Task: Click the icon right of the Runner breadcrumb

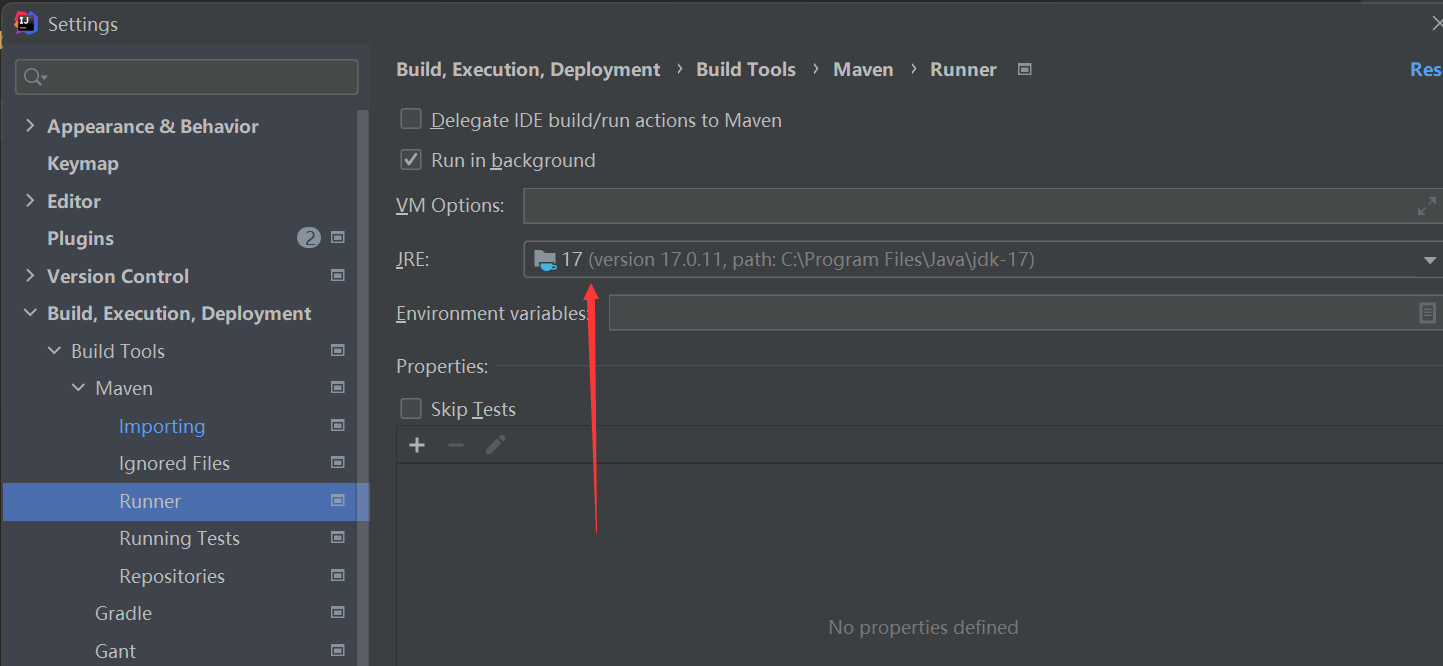Action: (x=1024, y=69)
